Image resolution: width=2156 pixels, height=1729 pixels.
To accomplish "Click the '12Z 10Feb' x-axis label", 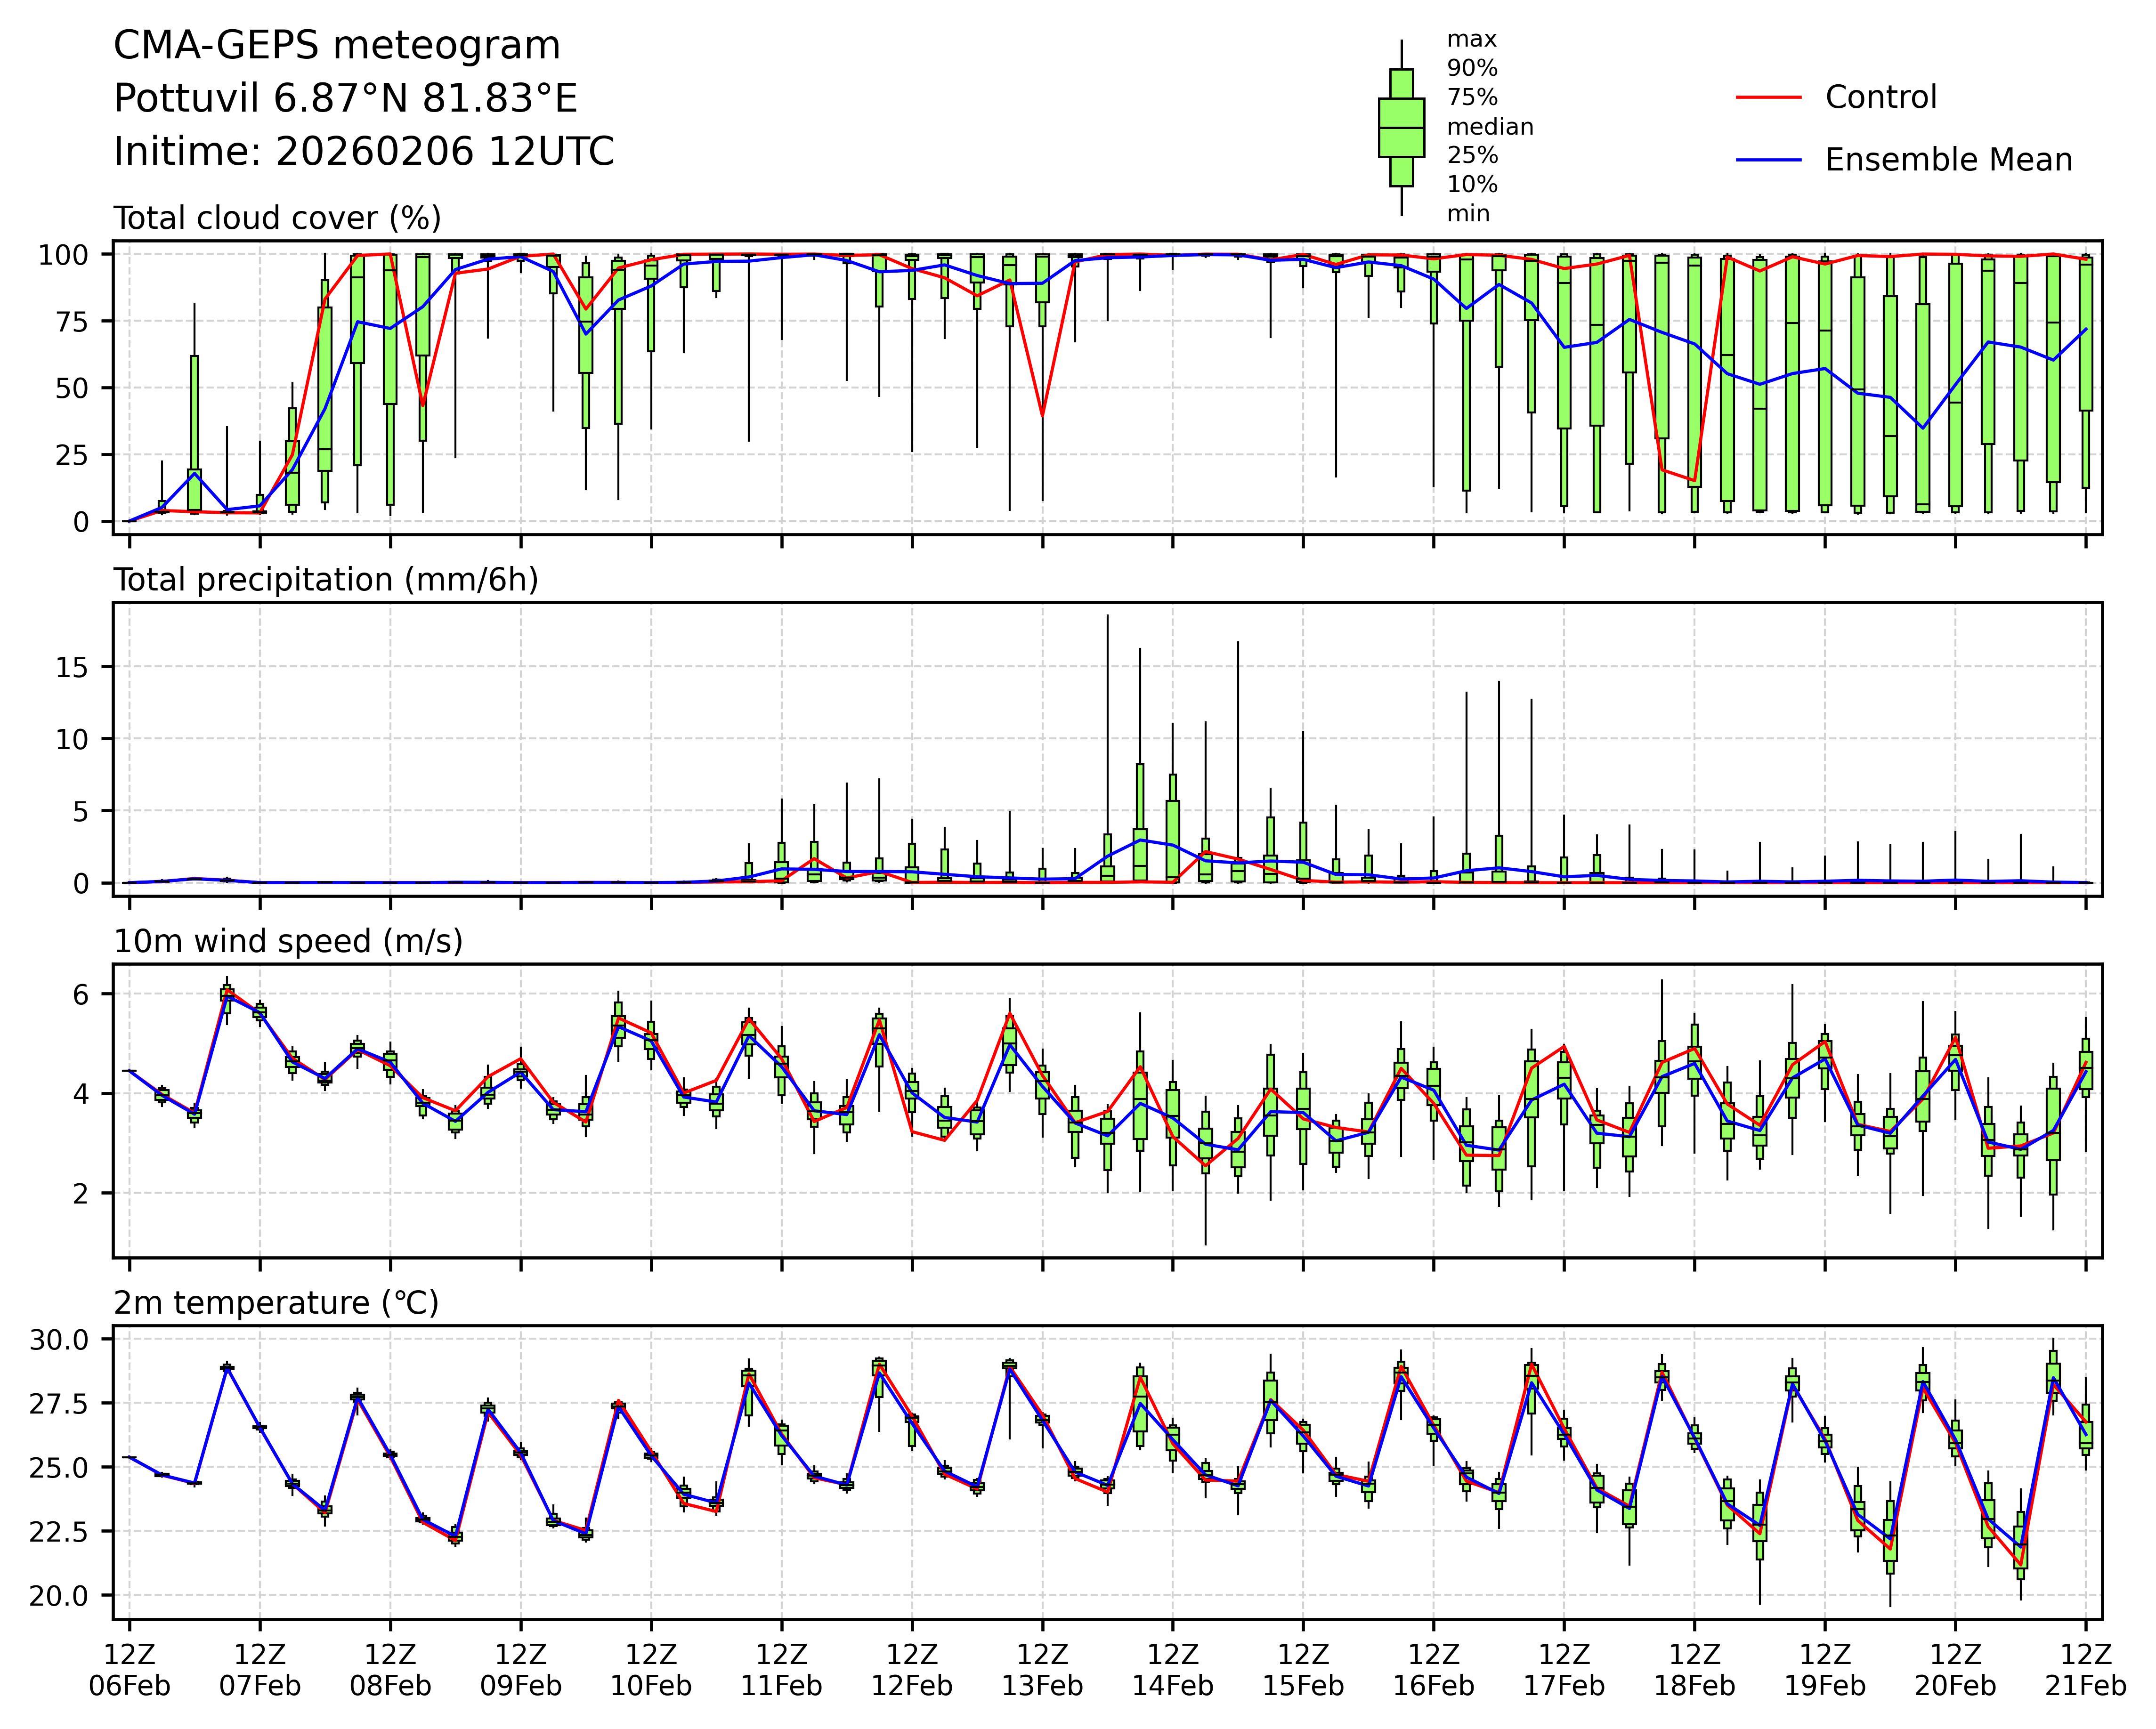I will [x=651, y=1669].
